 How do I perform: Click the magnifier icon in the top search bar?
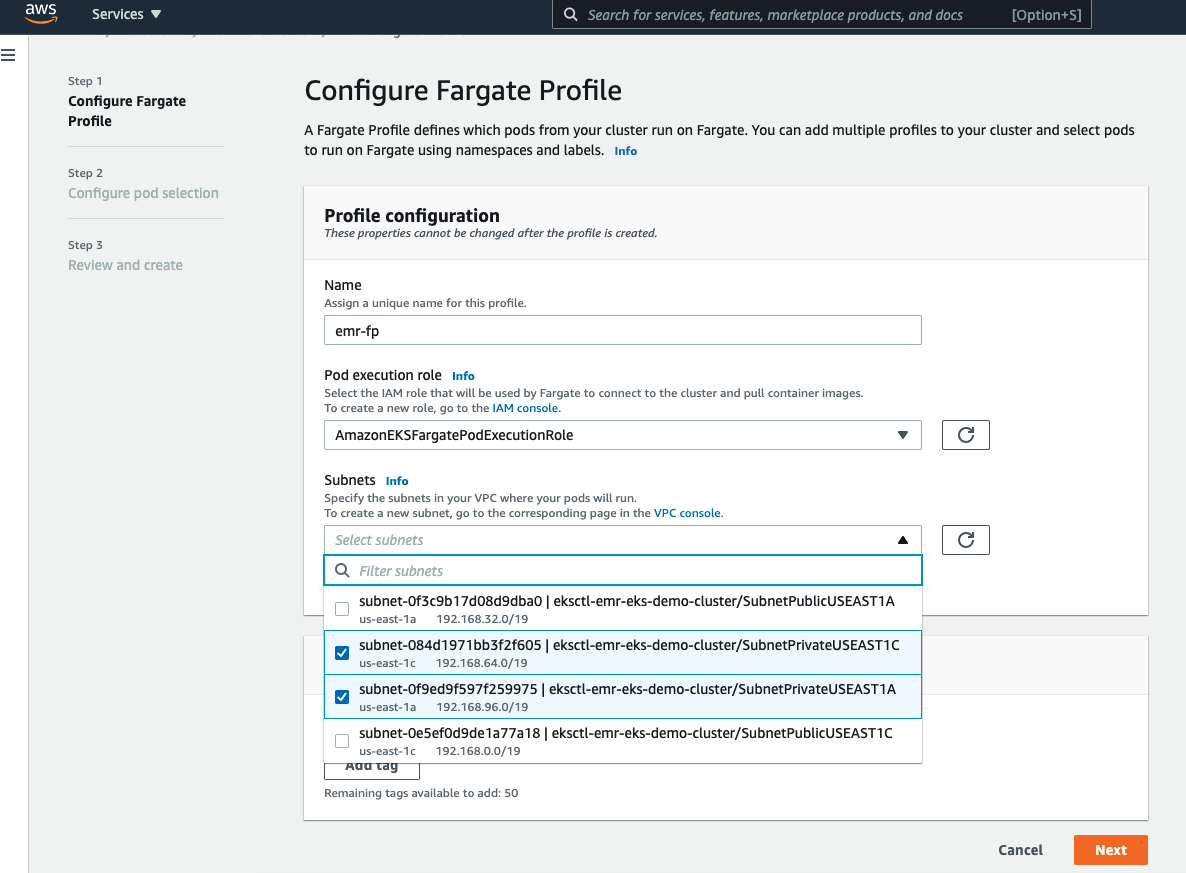click(570, 15)
